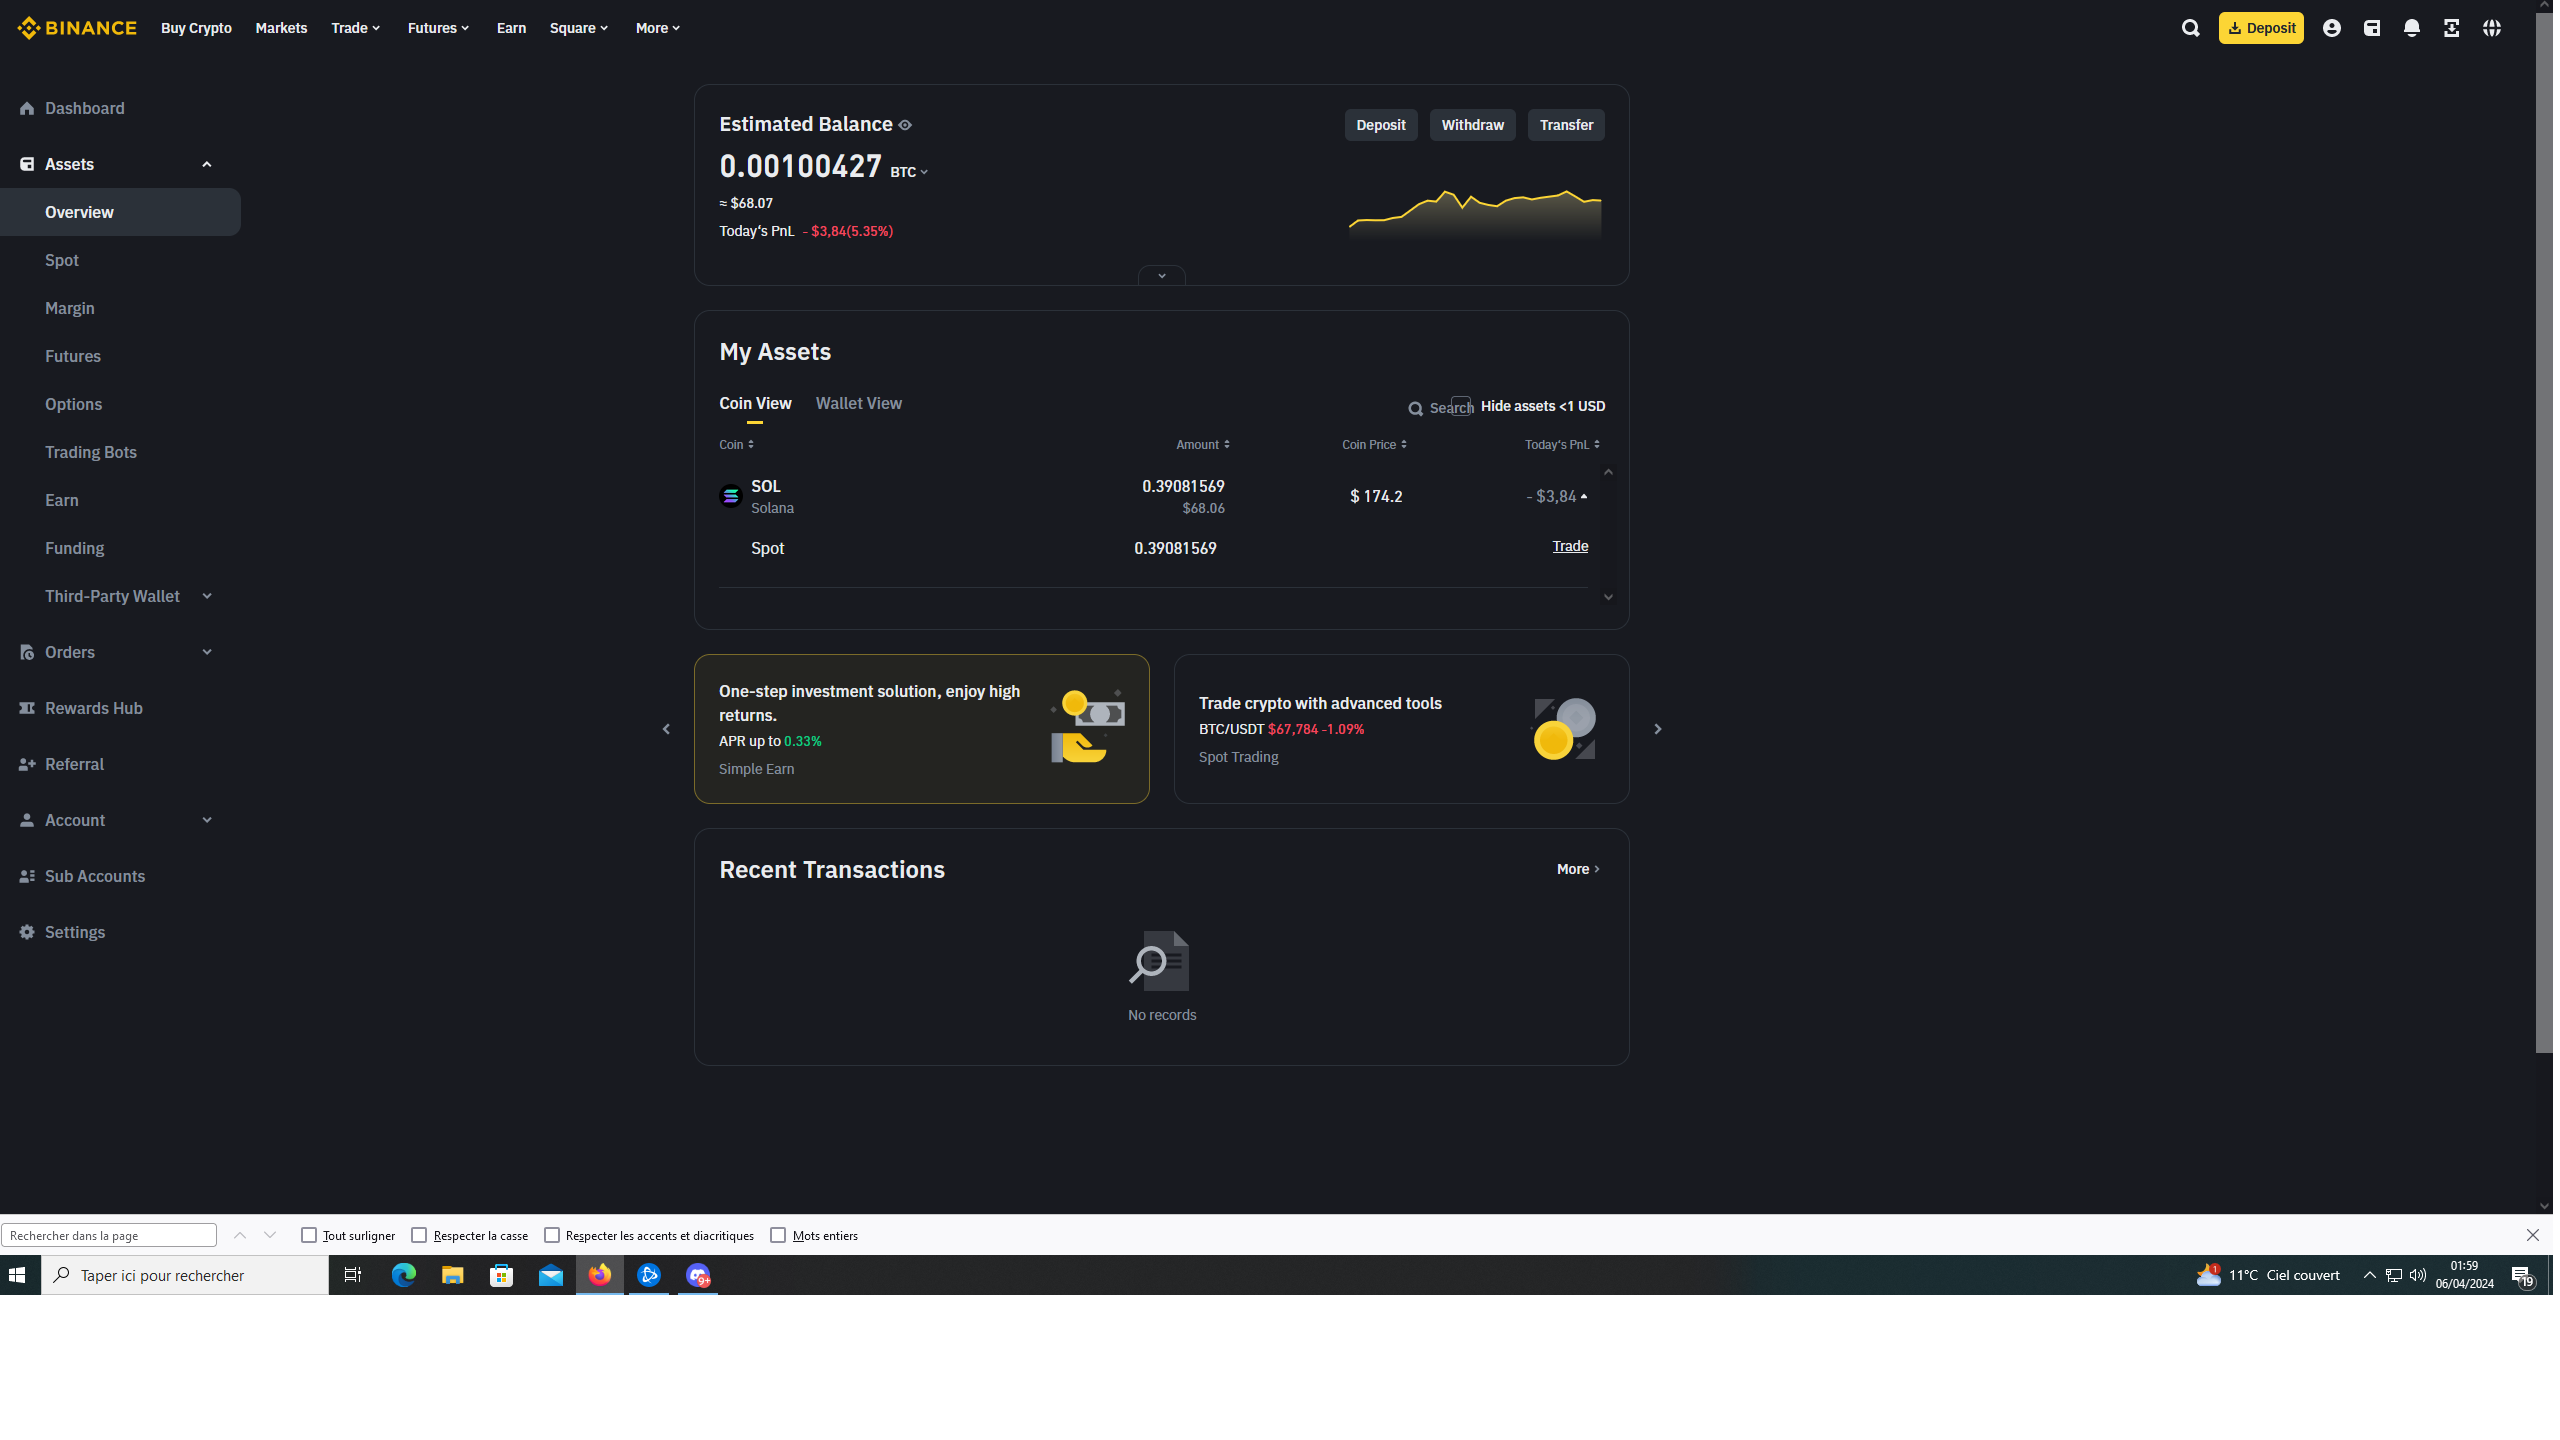Click the yellow Deposit button in header
Screen dimensions: 2560x1440
point(2260,28)
